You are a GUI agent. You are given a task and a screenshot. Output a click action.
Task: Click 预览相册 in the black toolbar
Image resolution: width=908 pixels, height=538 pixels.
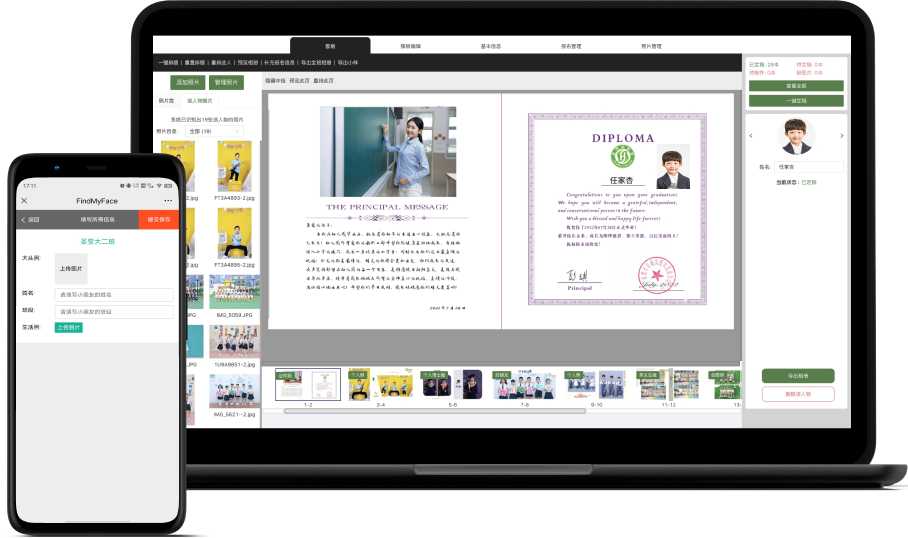pyautogui.click(x=248, y=63)
